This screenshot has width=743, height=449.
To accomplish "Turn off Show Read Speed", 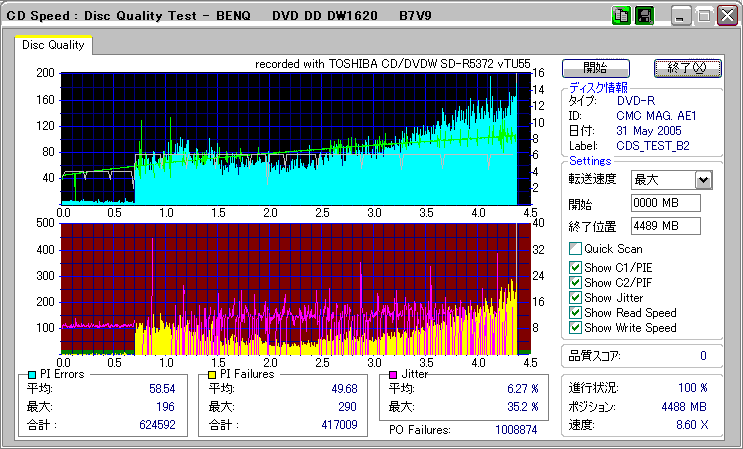I will pyautogui.click(x=574, y=313).
